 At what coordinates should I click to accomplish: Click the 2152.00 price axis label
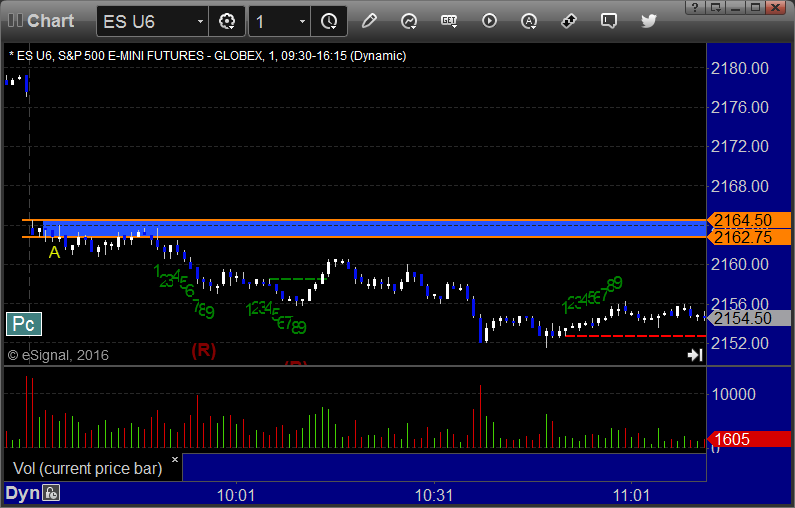click(x=740, y=344)
